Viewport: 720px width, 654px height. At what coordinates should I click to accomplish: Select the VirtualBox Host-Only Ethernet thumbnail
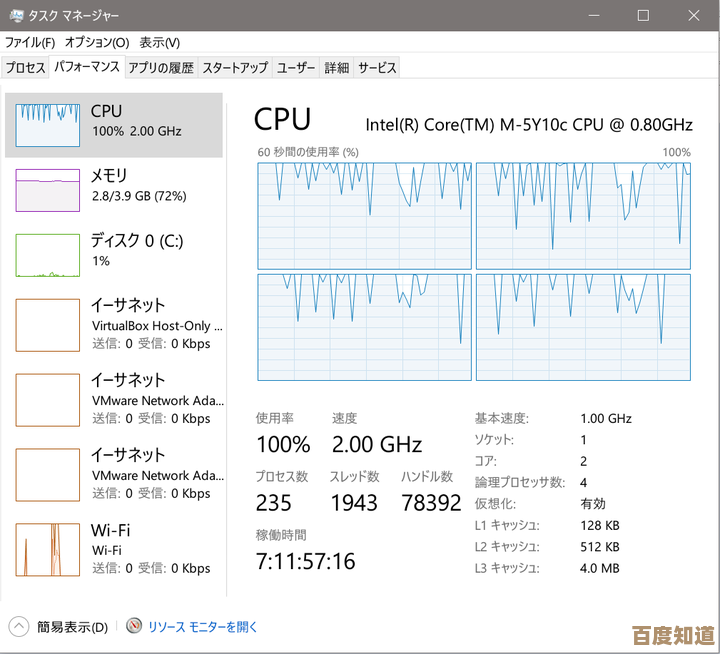(48, 325)
